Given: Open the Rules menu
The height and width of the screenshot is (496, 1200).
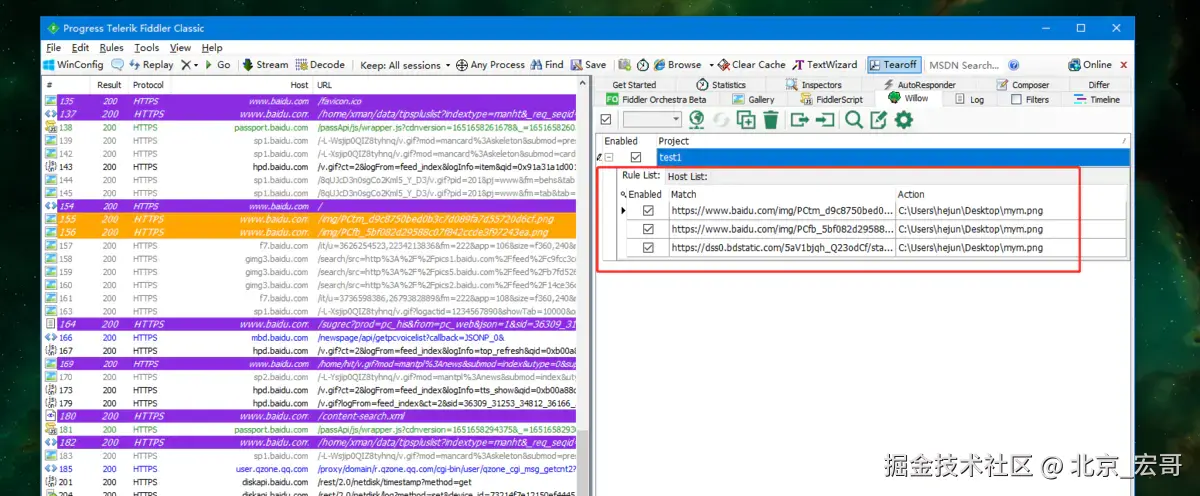Looking at the screenshot, I should click(x=112, y=47).
